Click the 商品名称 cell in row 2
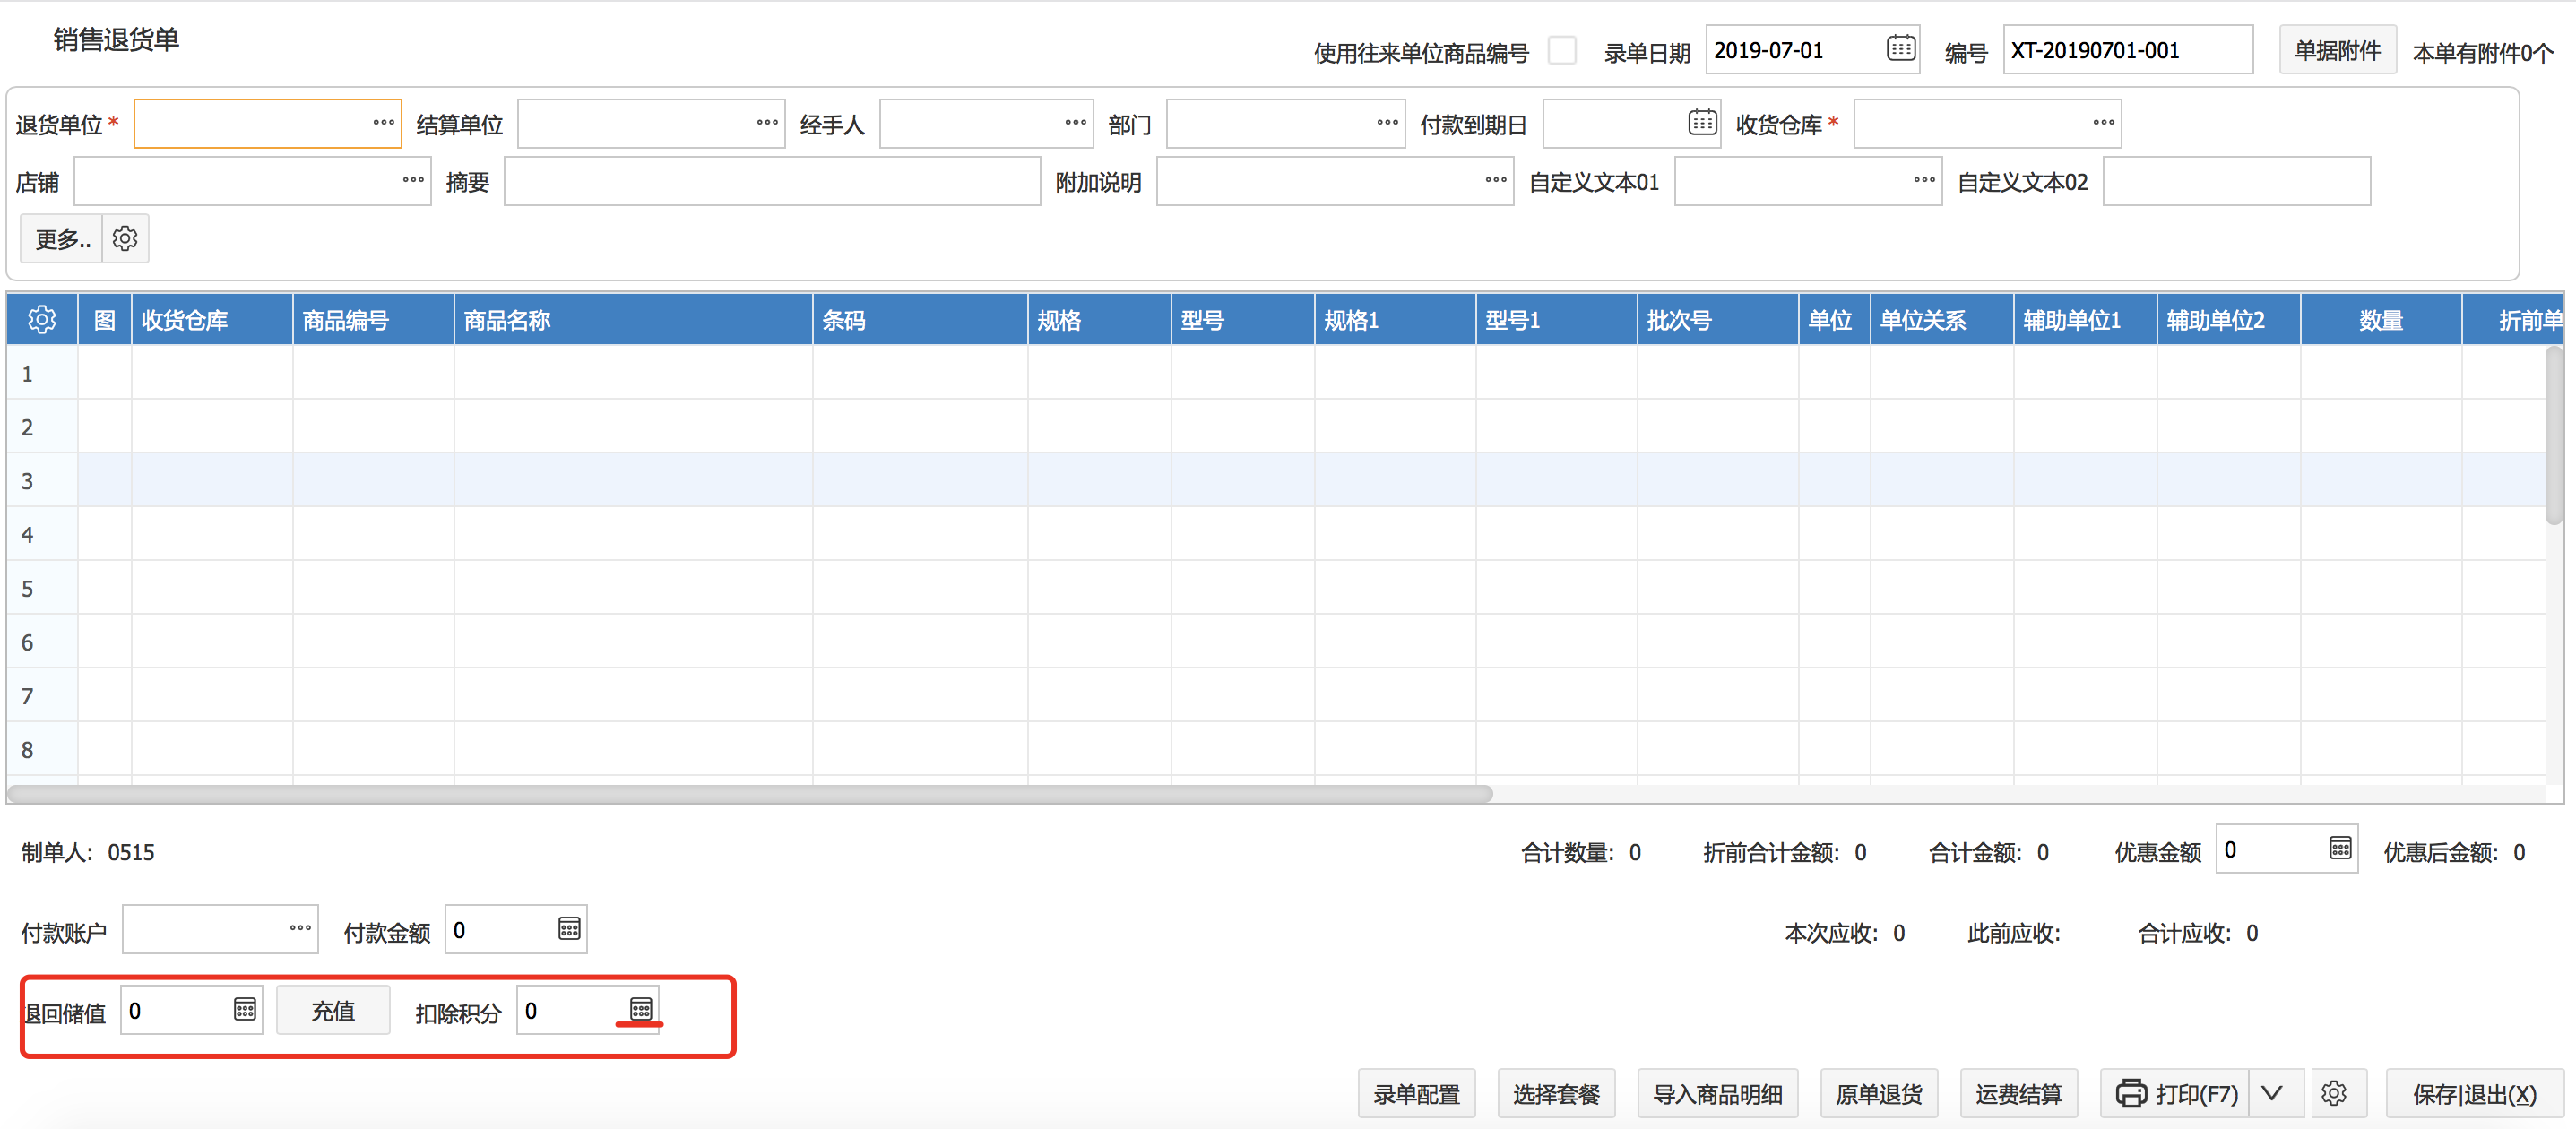 (x=634, y=427)
